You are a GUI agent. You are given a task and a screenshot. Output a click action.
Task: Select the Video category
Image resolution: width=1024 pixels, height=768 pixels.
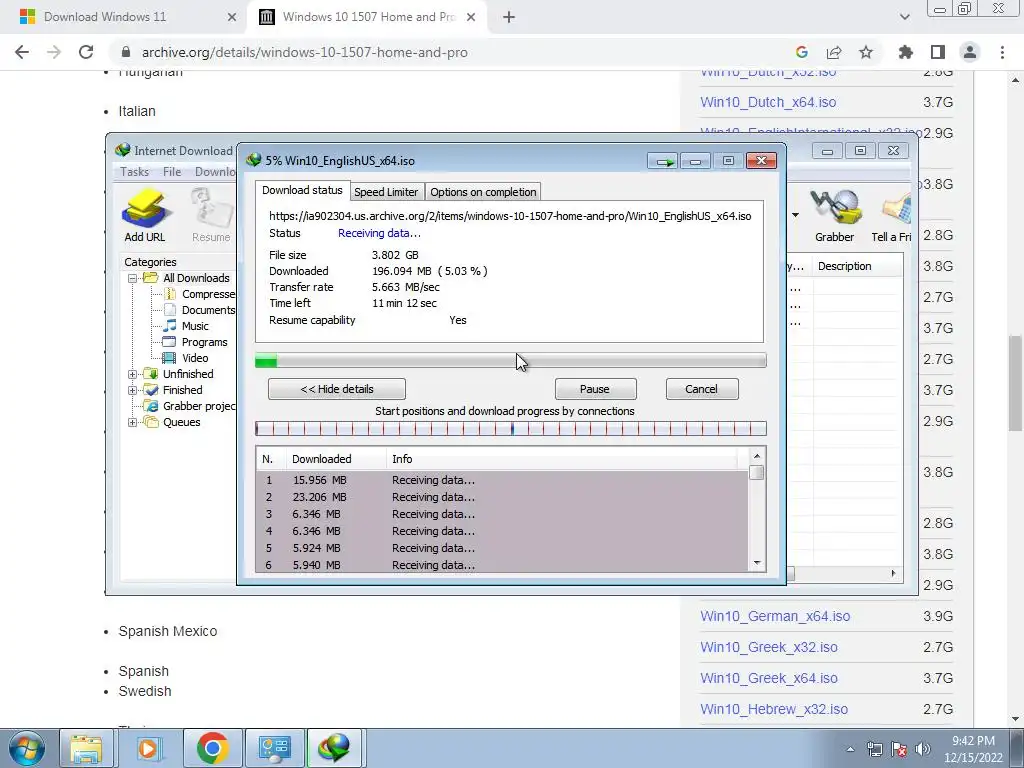[195, 358]
